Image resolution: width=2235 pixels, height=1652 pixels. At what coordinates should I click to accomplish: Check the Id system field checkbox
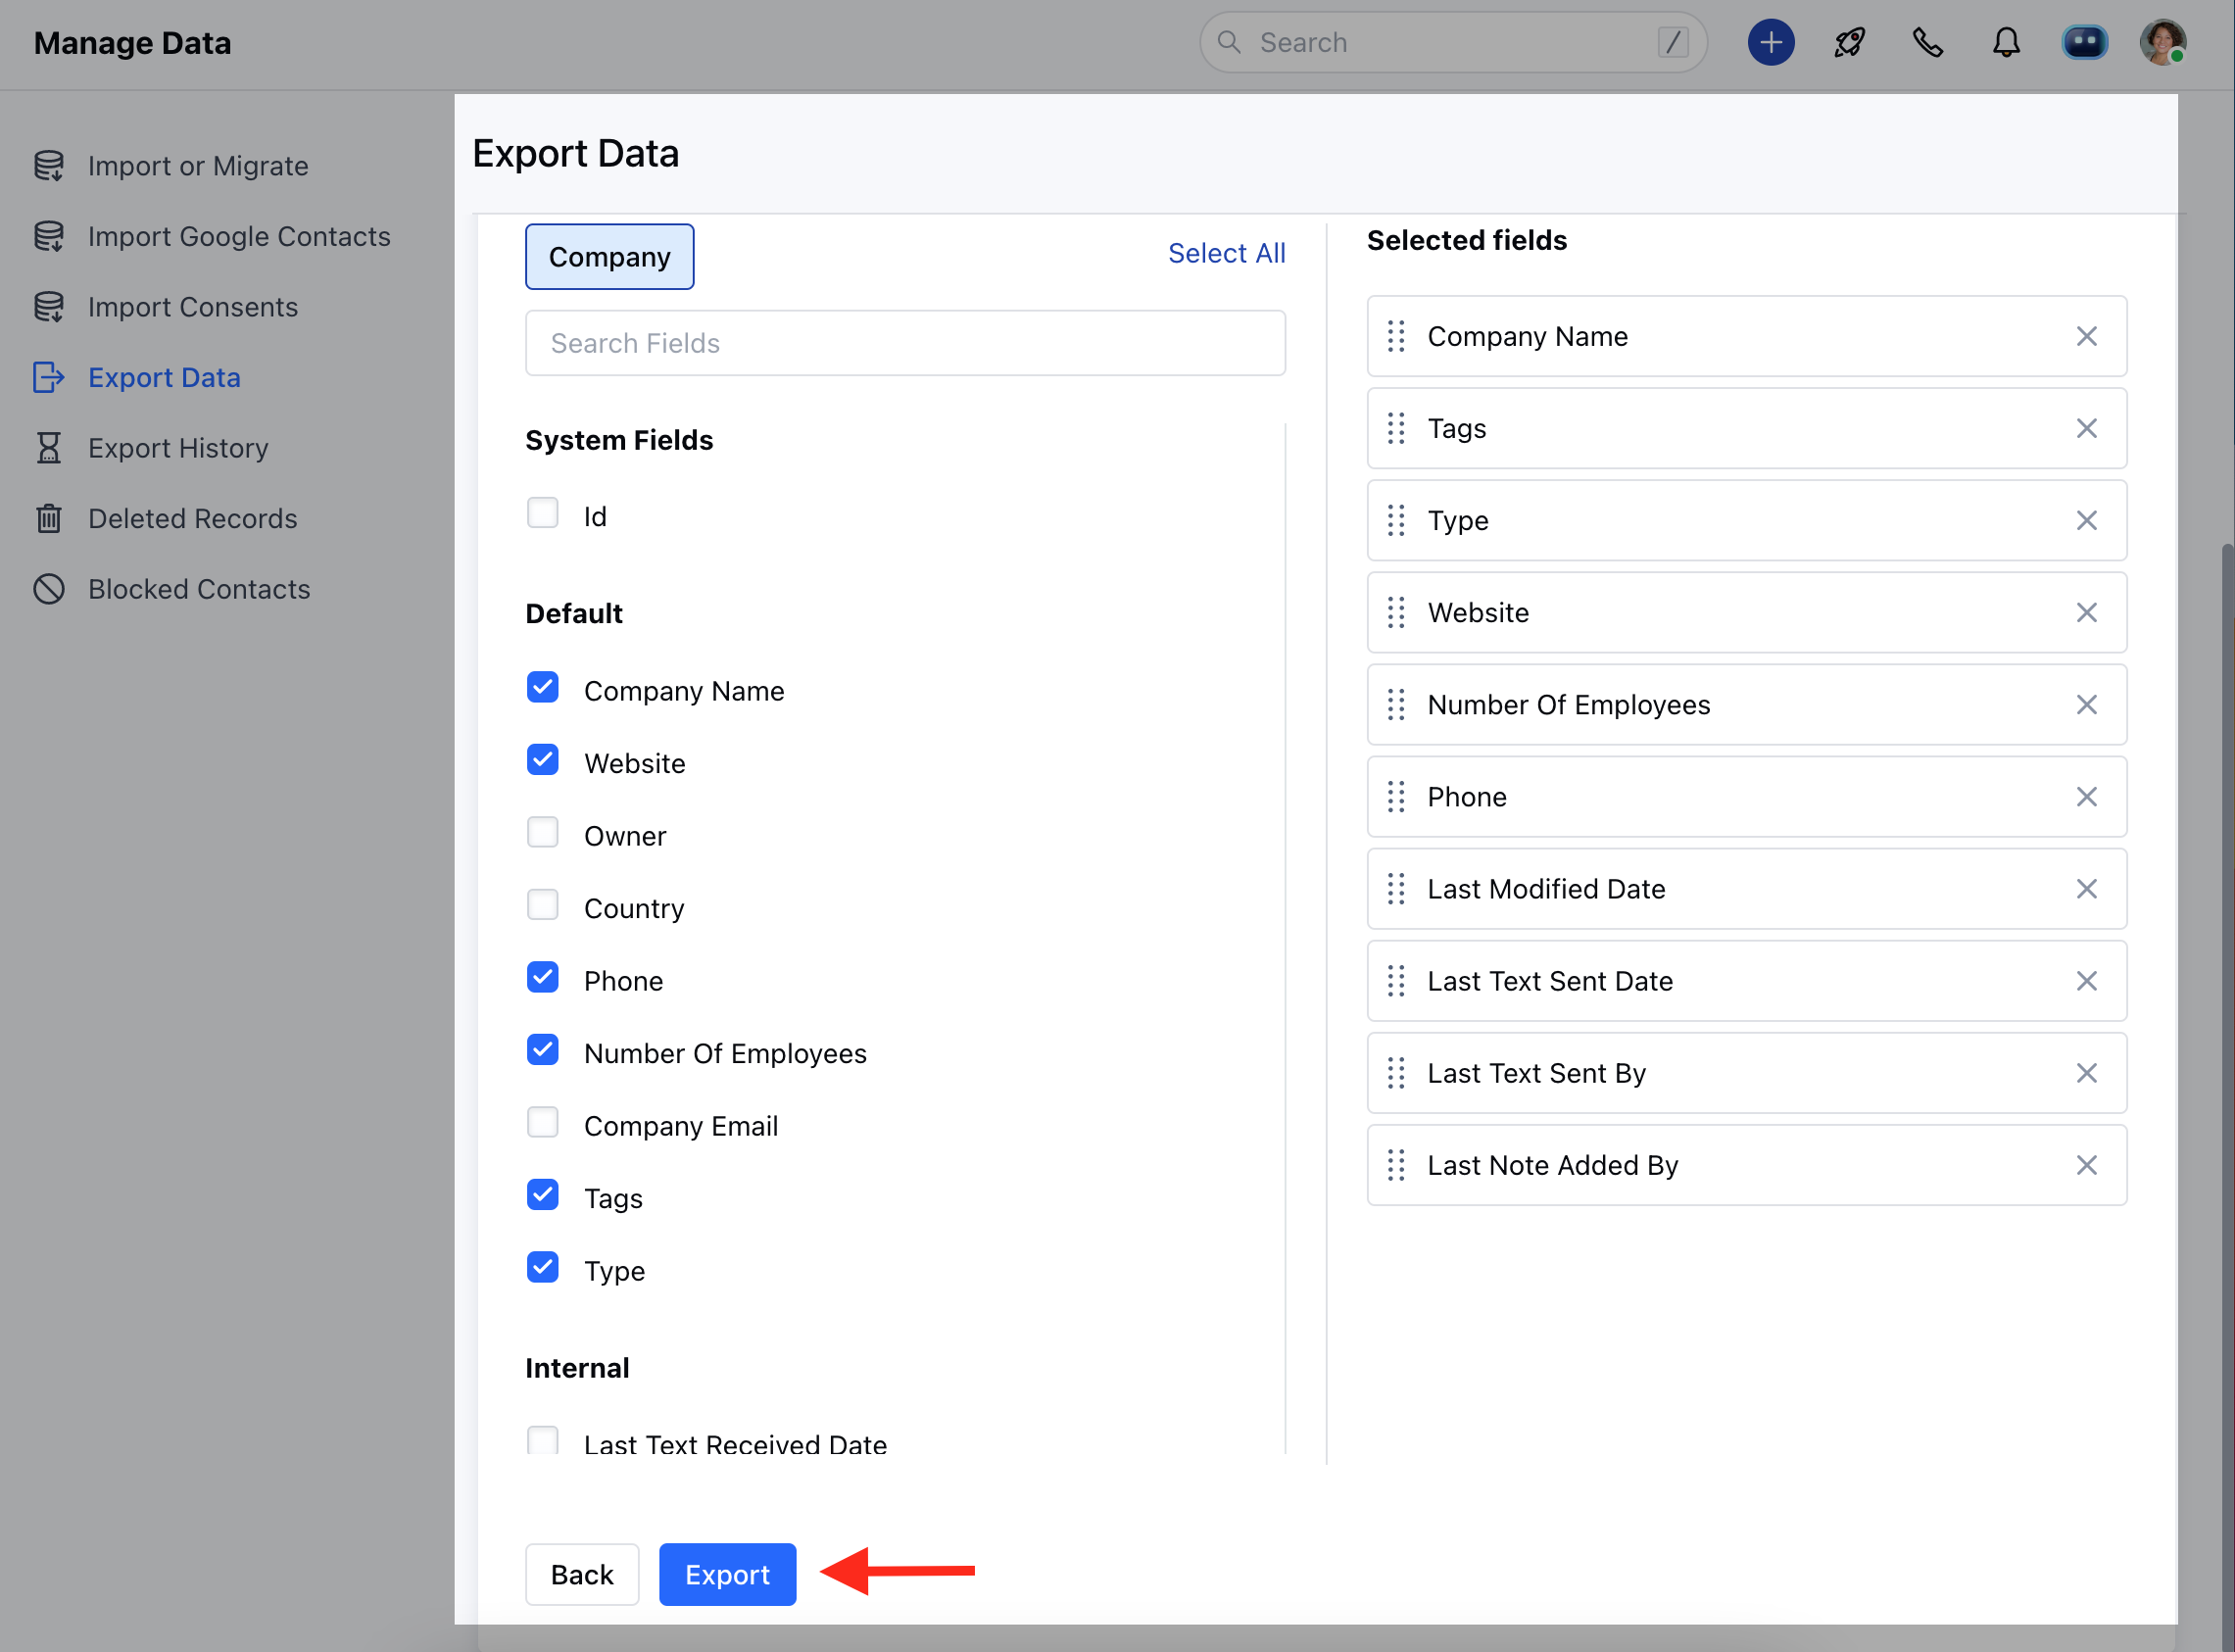pyautogui.click(x=543, y=514)
